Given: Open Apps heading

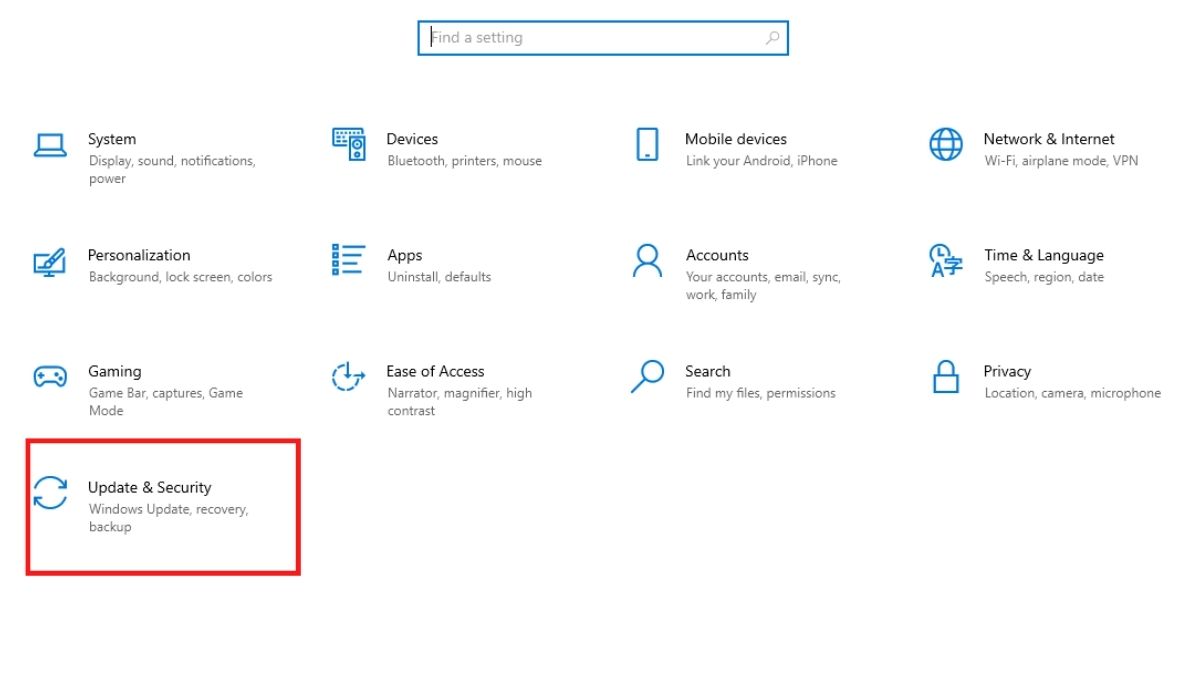Looking at the screenshot, I should click(x=405, y=256).
